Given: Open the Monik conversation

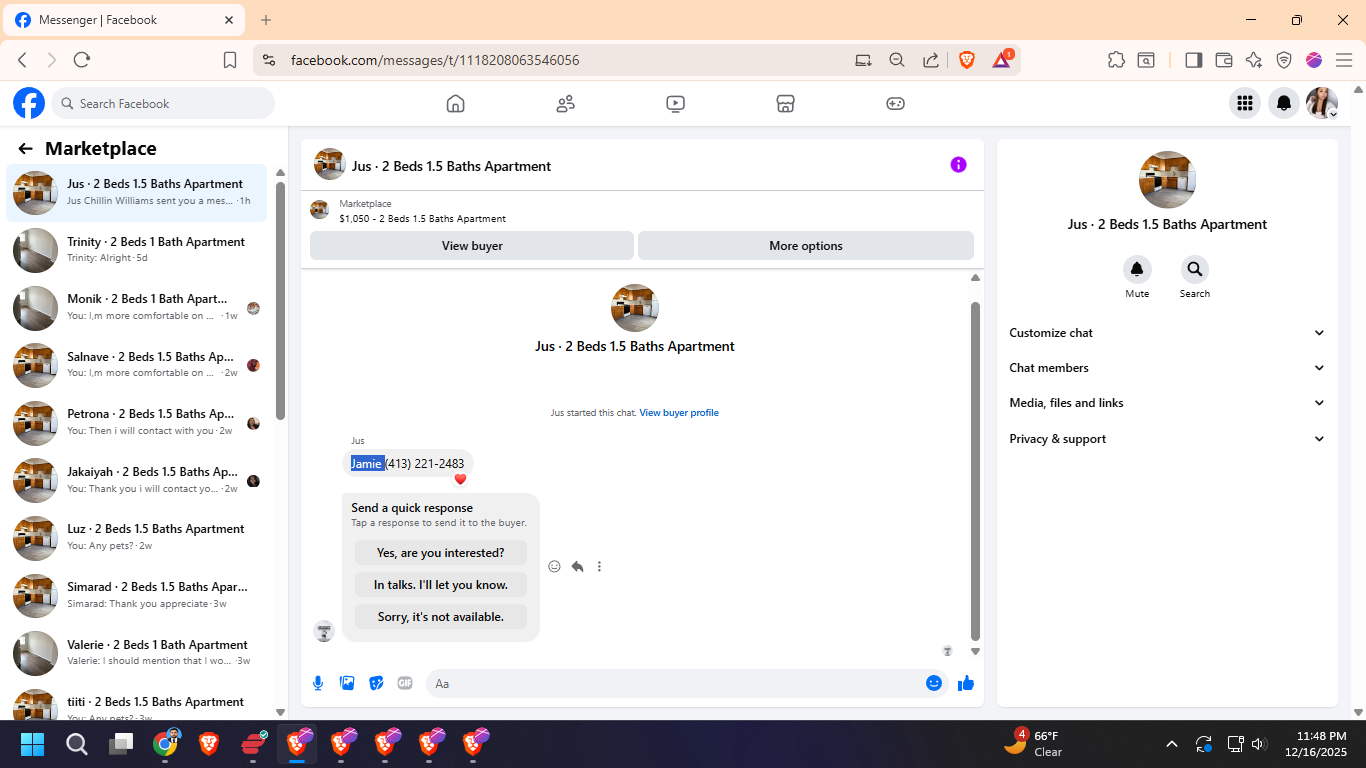Looking at the screenshot, I should [x=137, y=307].
